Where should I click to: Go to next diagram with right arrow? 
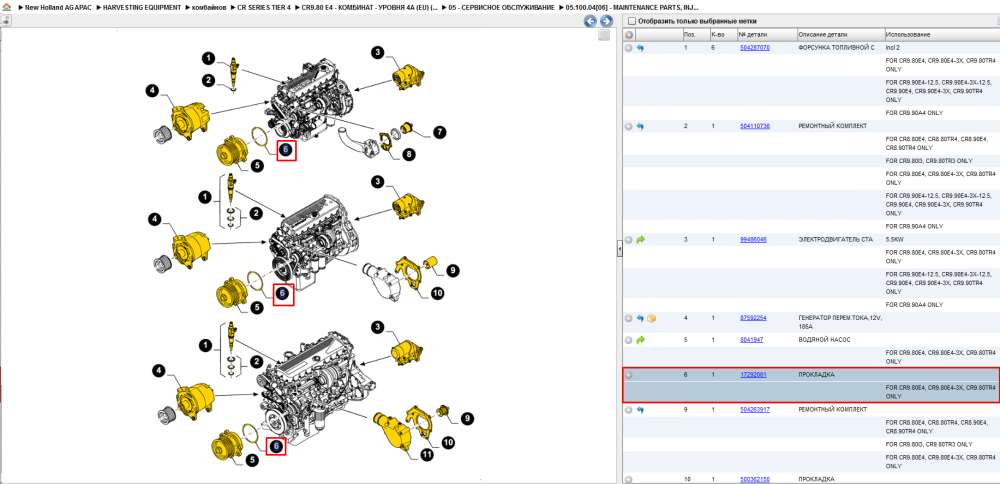pos(606,21)
